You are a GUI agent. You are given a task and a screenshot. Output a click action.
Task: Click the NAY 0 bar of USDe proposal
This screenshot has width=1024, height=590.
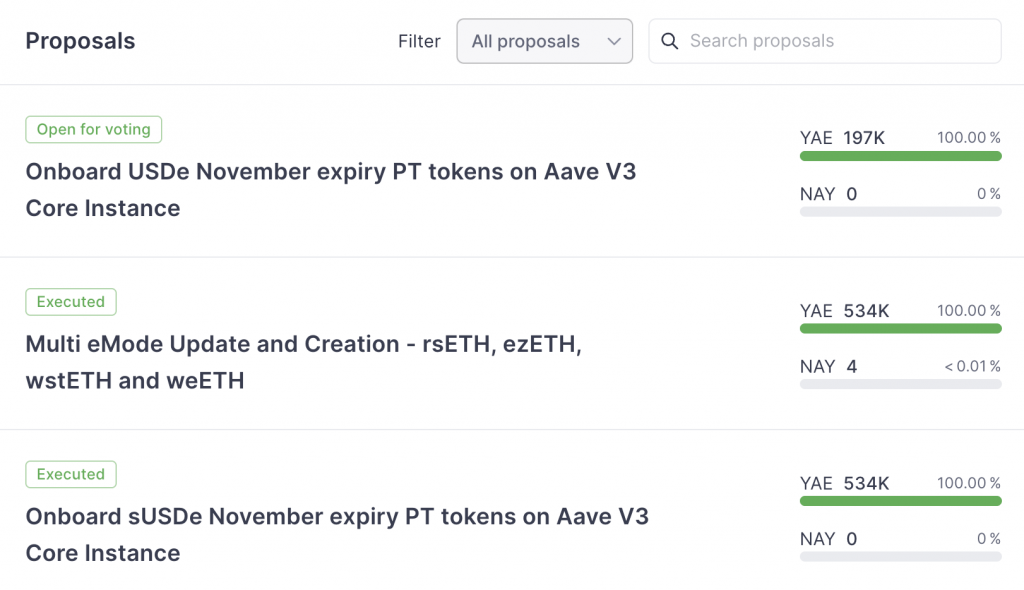[x=901, y=212]
